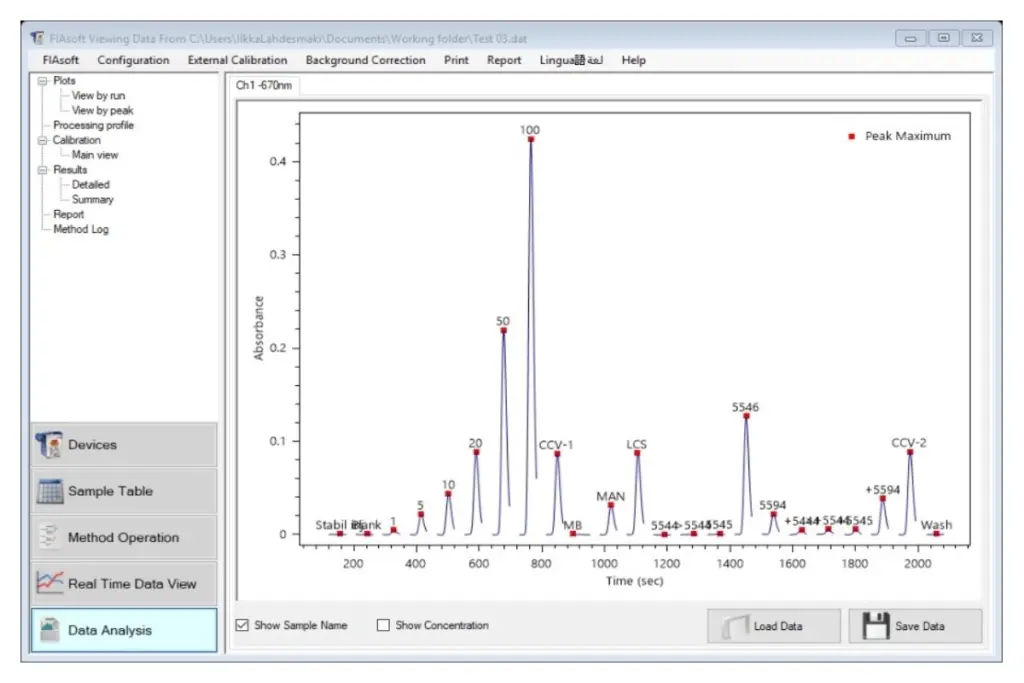1024x683 pixels.
Task: Collapse the Calibration tree node
Action: [42, 140]
